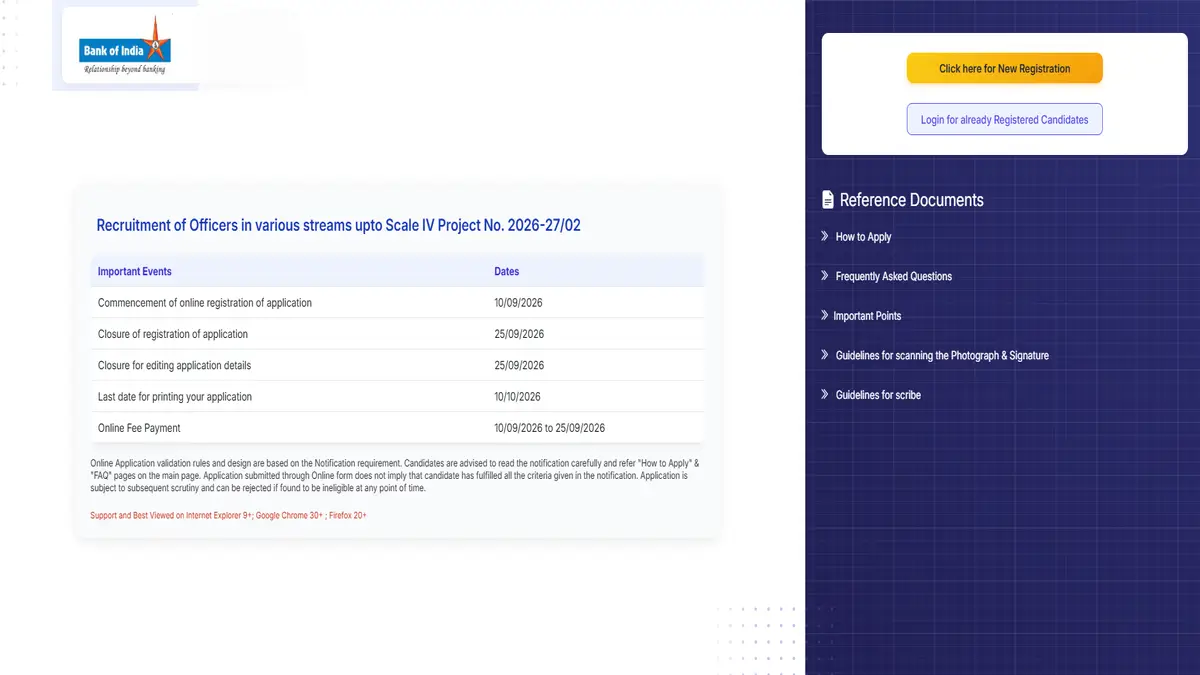Click the Online Application validation rules paragraph
The image size is (1200, 675).
pos(395,476)
